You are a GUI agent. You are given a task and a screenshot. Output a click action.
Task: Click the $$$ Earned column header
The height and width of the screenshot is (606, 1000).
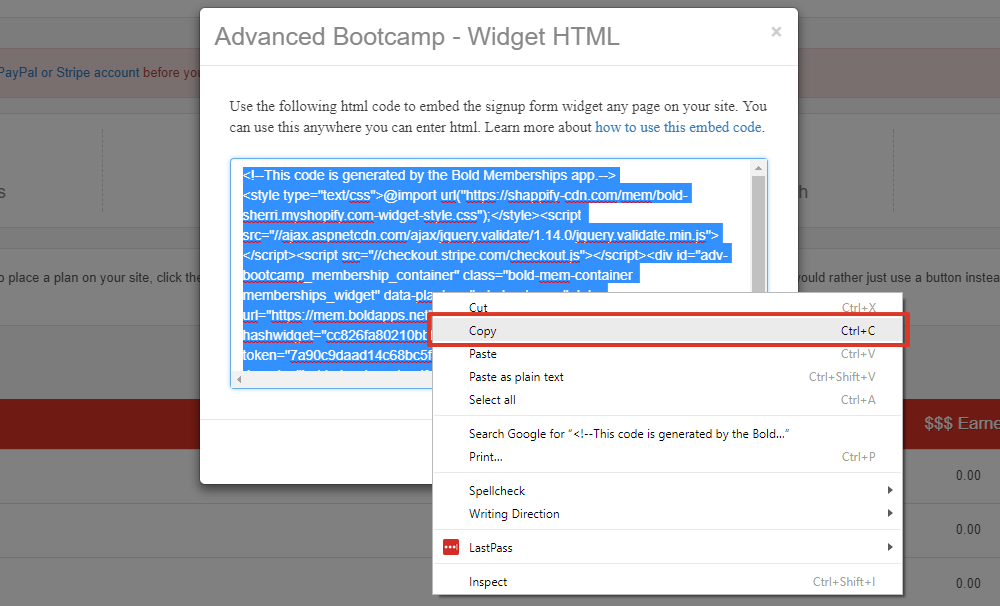point(962,423)
